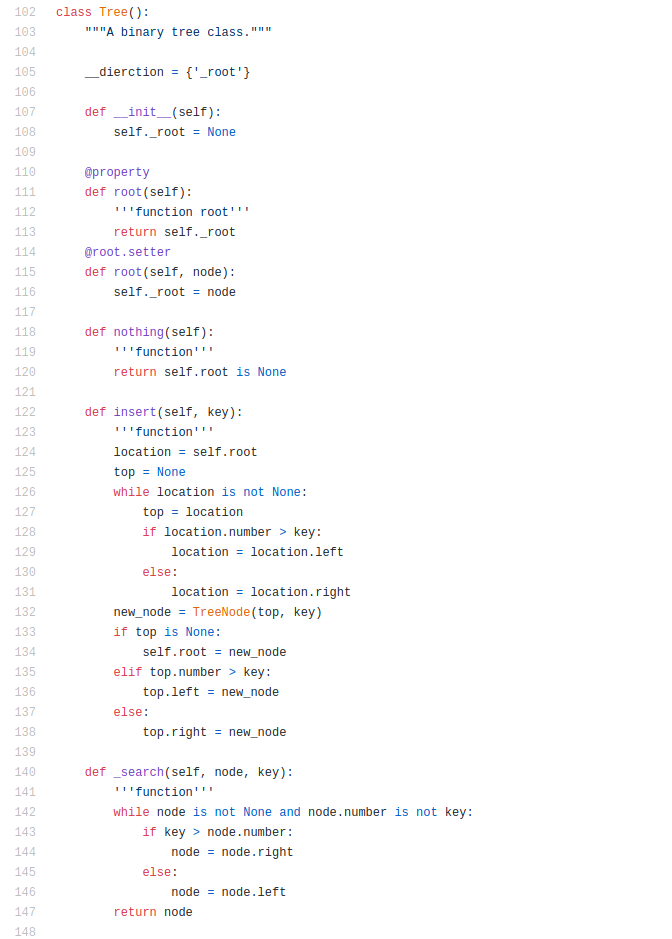Click the 'while node is not None and' line
Screen dimensions: 672x939
[293, 812]
